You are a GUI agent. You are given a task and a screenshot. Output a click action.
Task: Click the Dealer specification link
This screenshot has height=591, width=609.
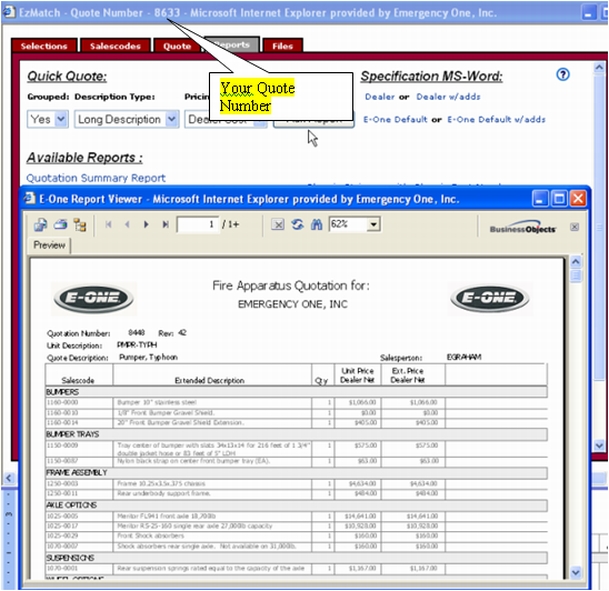tap(379, 97)
